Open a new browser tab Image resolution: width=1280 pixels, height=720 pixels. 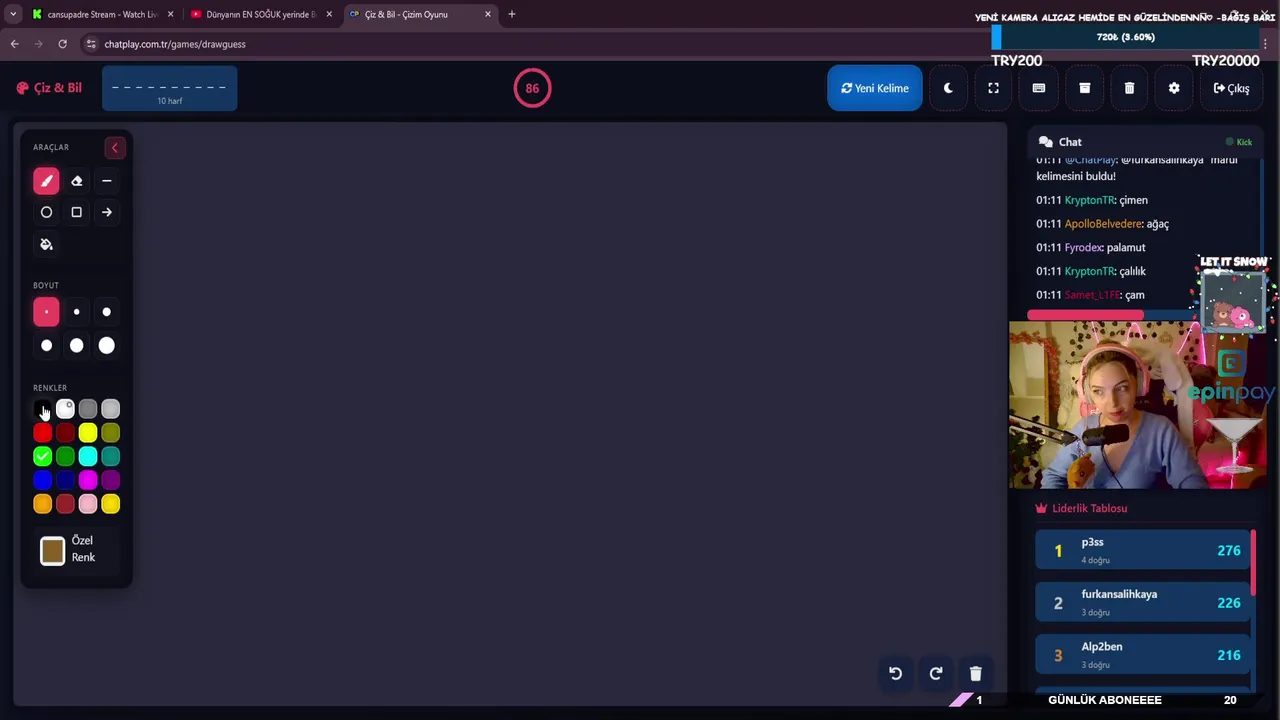click(x=511, y=14)
